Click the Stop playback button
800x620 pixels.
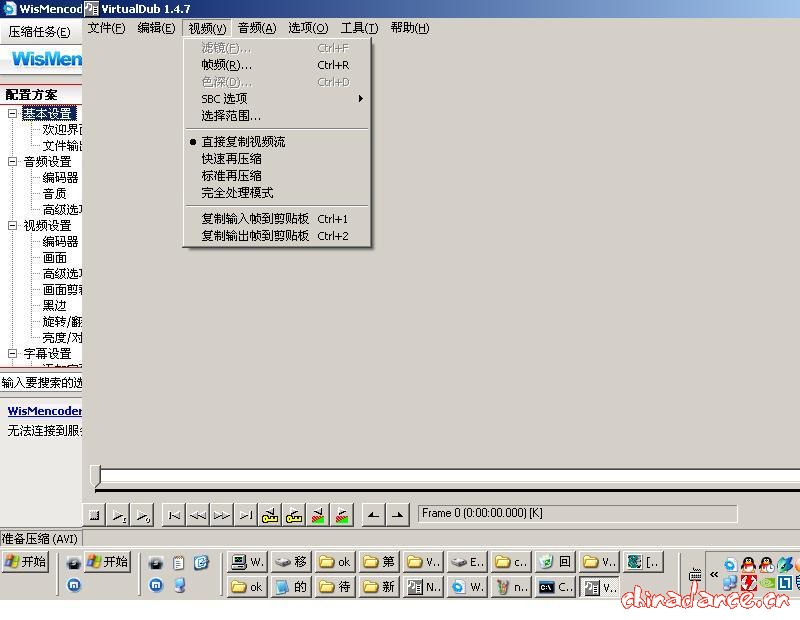pos(94,515)
